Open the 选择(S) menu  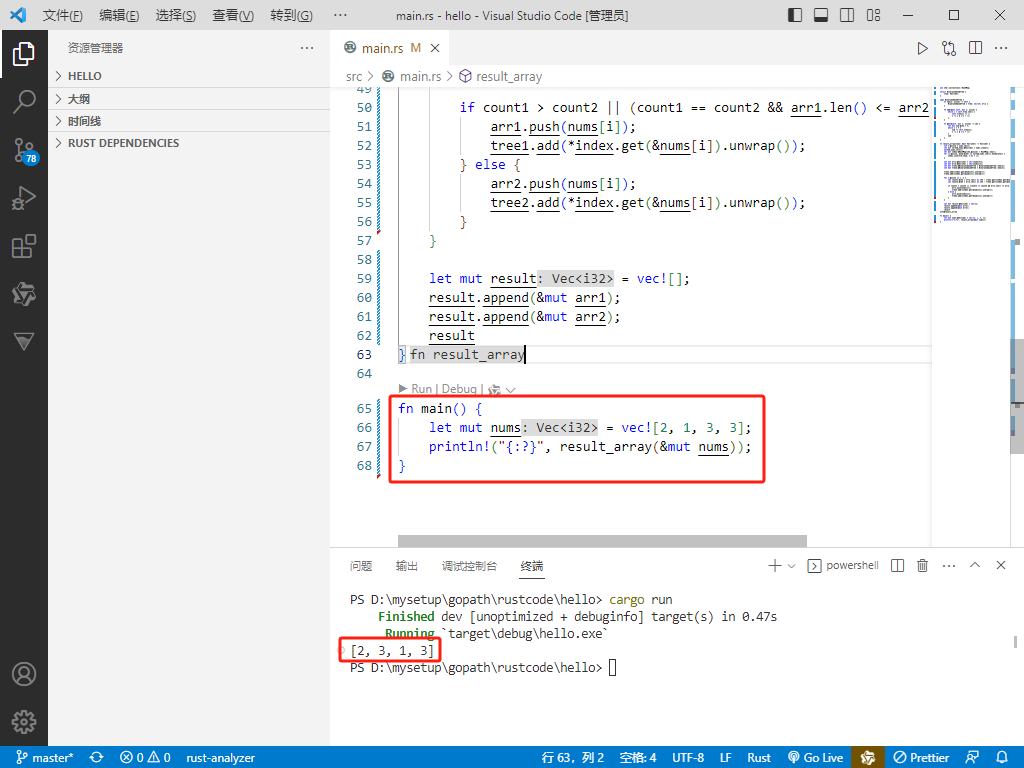tap(176, 16)
